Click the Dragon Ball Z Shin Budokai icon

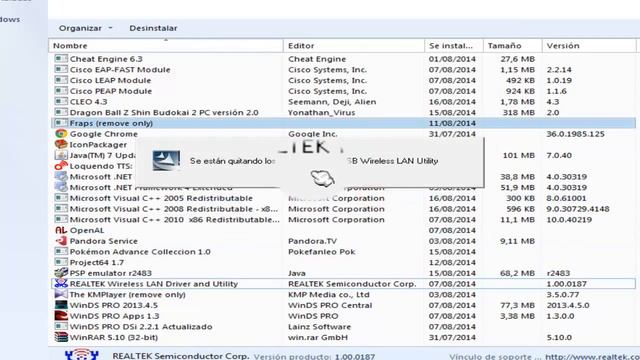(x=61, y=112)
